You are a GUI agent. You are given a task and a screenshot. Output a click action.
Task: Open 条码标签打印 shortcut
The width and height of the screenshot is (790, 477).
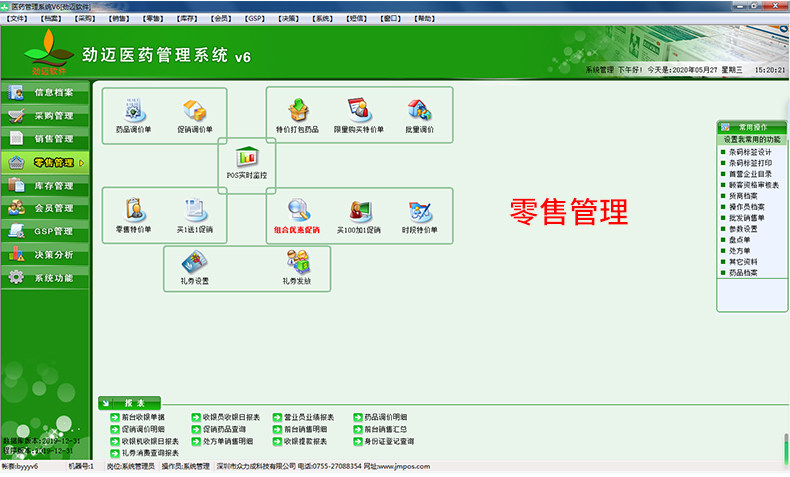click(x=750, y=163)
